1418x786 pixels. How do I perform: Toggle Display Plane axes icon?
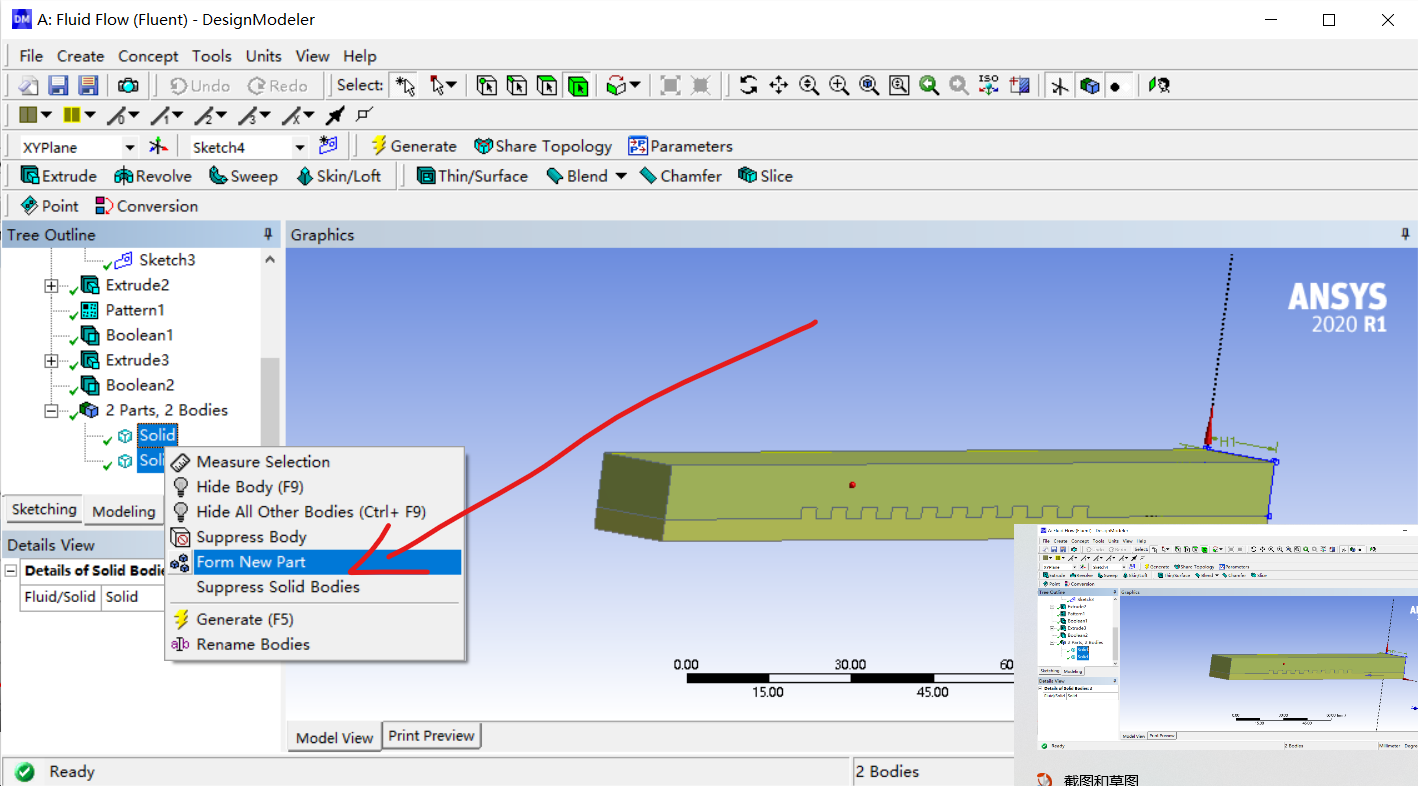click(x=1060, y=86)
